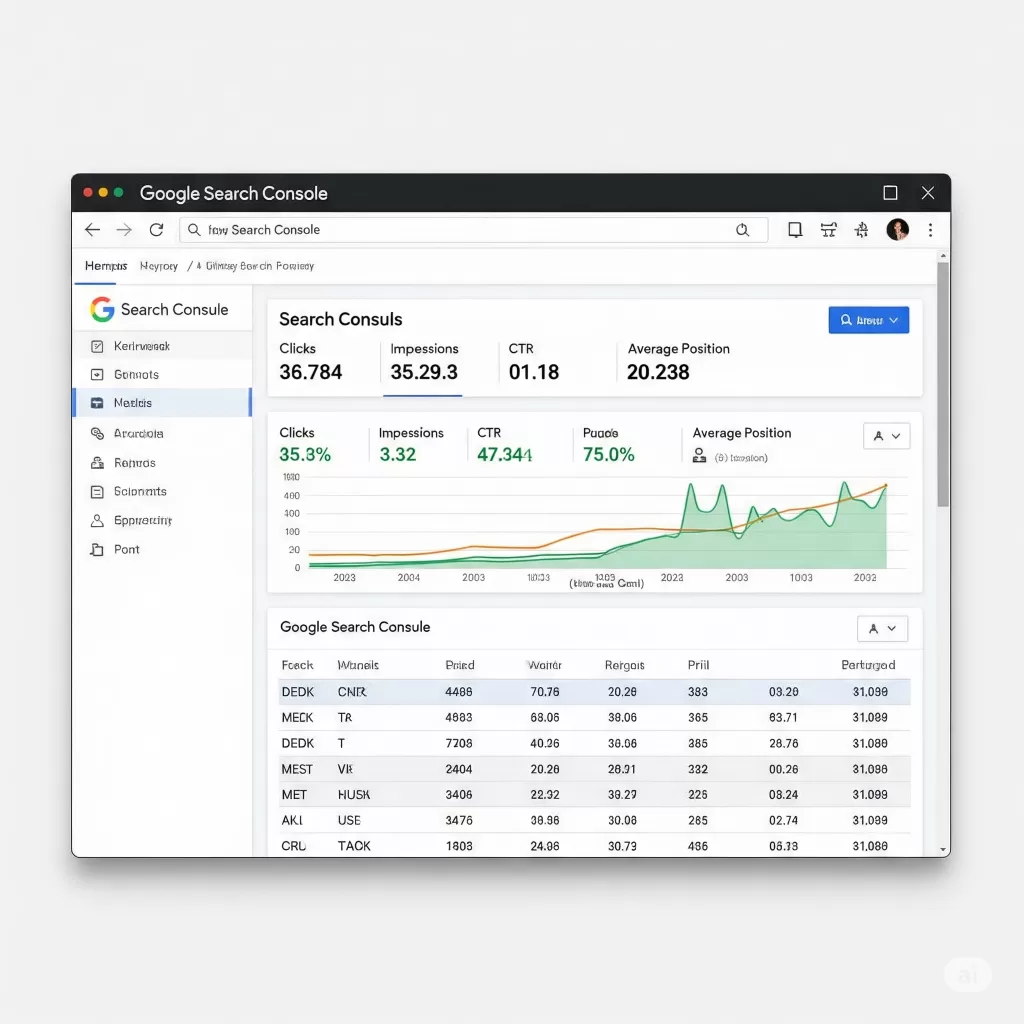Click the Partuged column header
Image resolution: width=1024 pixels, height=1024 pixels.
pyautogui.click(x=868, y=665)
